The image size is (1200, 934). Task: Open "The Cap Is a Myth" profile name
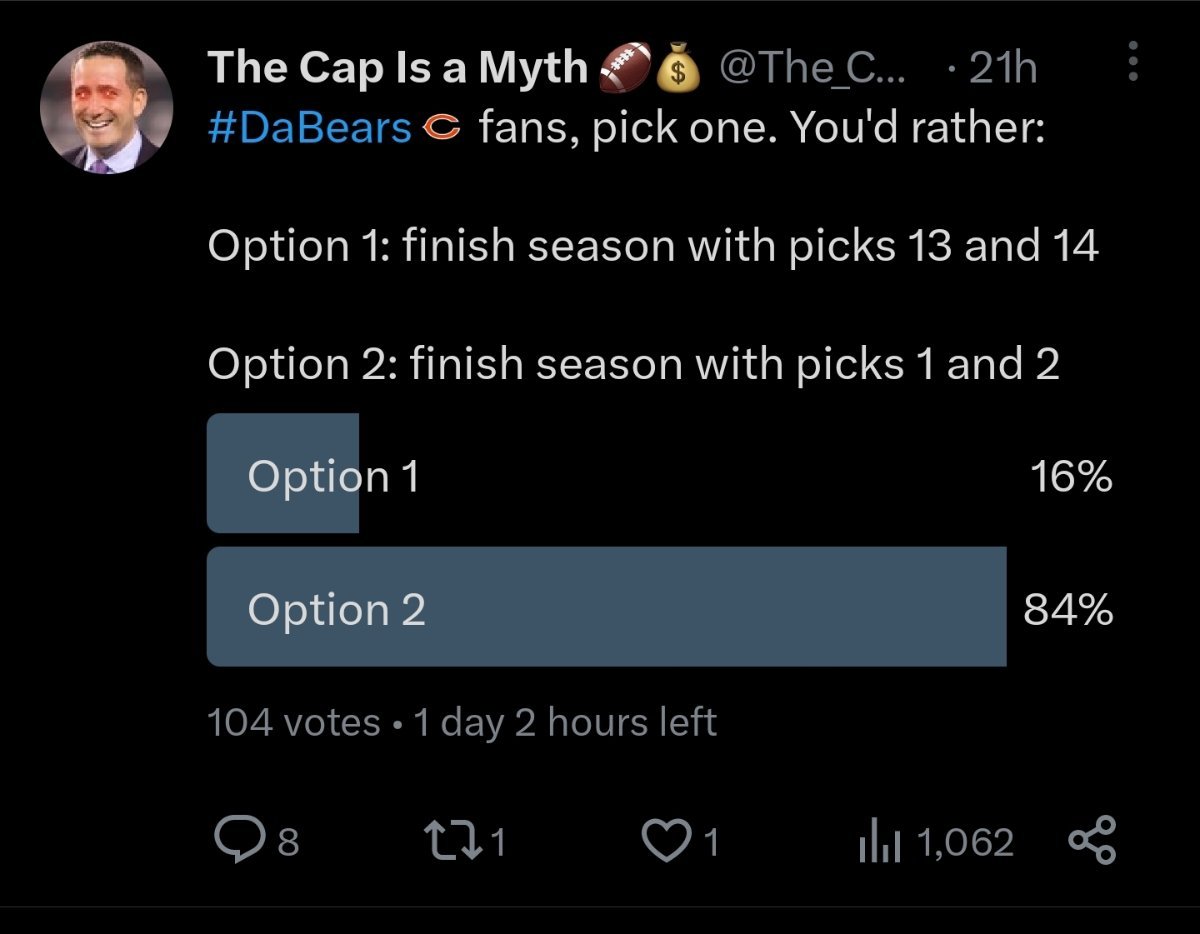[x=397, y=68]
